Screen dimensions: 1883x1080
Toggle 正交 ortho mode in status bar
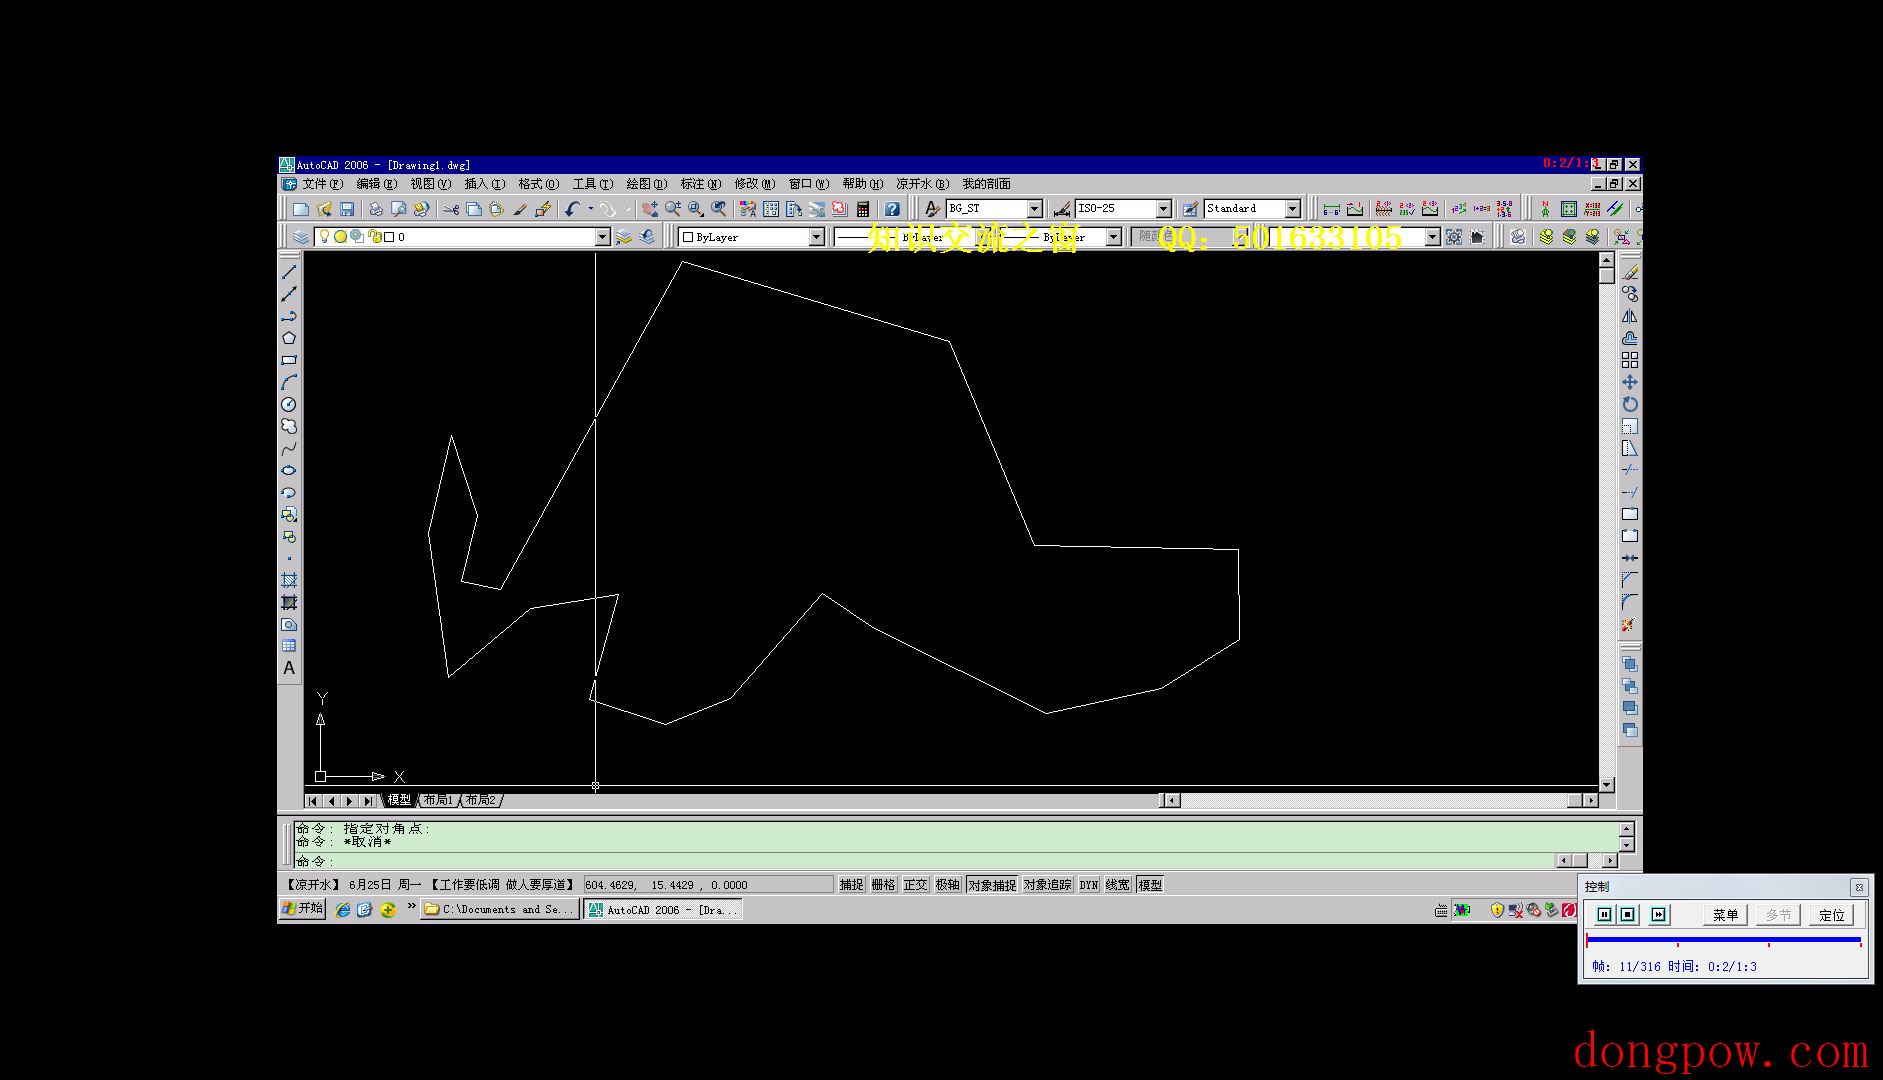point(915,885)
